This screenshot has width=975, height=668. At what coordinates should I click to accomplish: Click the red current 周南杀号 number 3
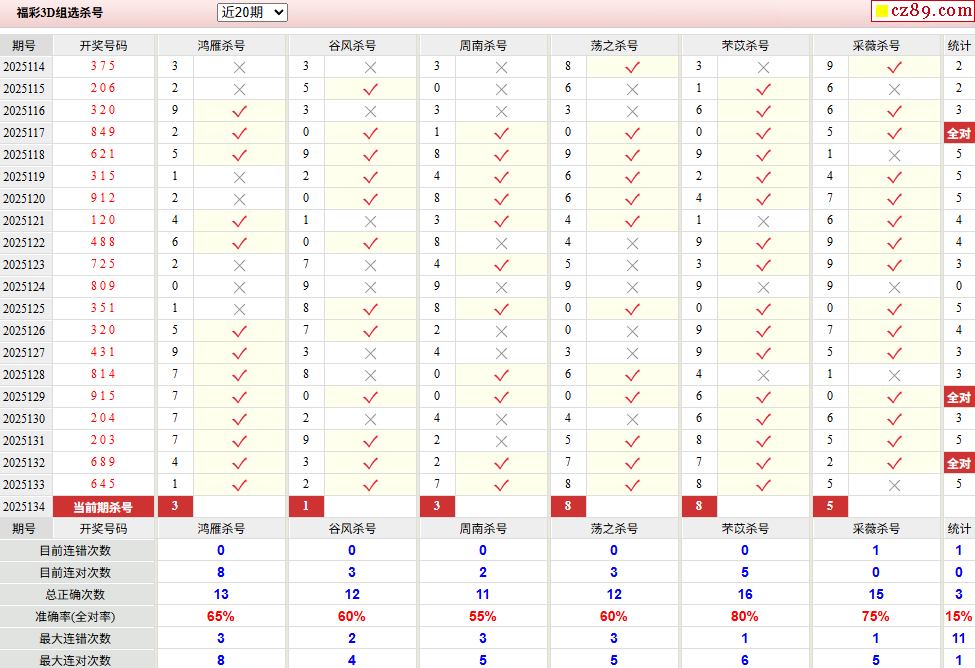click(x=437, y=506)
